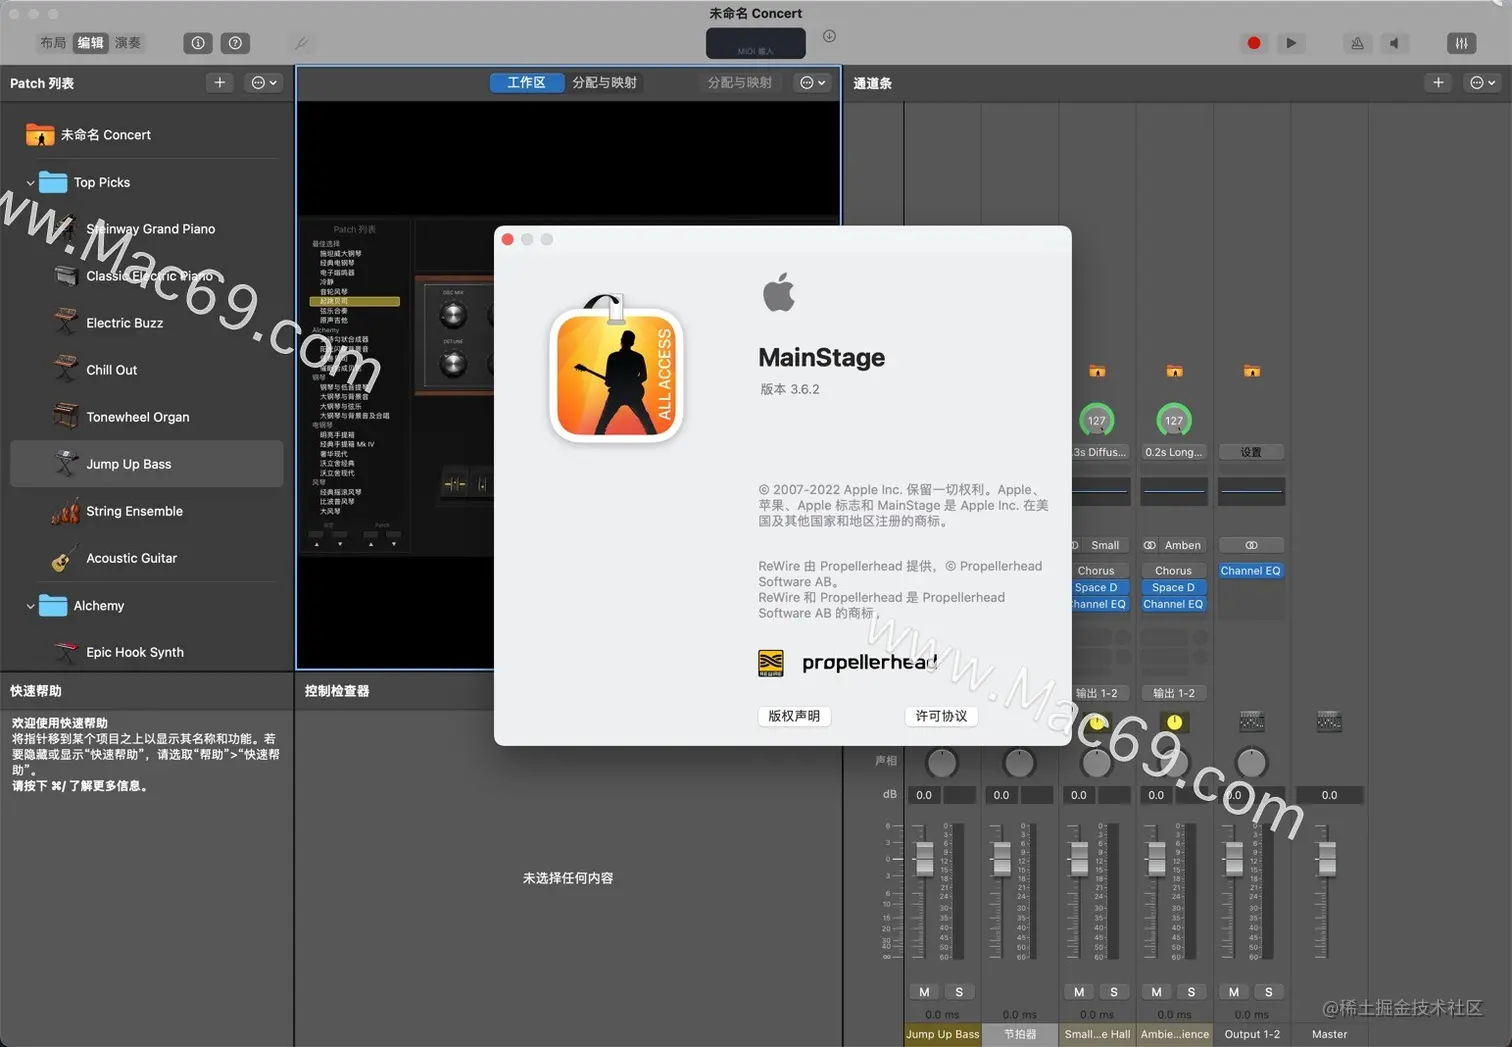The image size is (1512, 1047).
Task: Click the Electric Buzz synth icon
Action: click(x=66, y=322)
